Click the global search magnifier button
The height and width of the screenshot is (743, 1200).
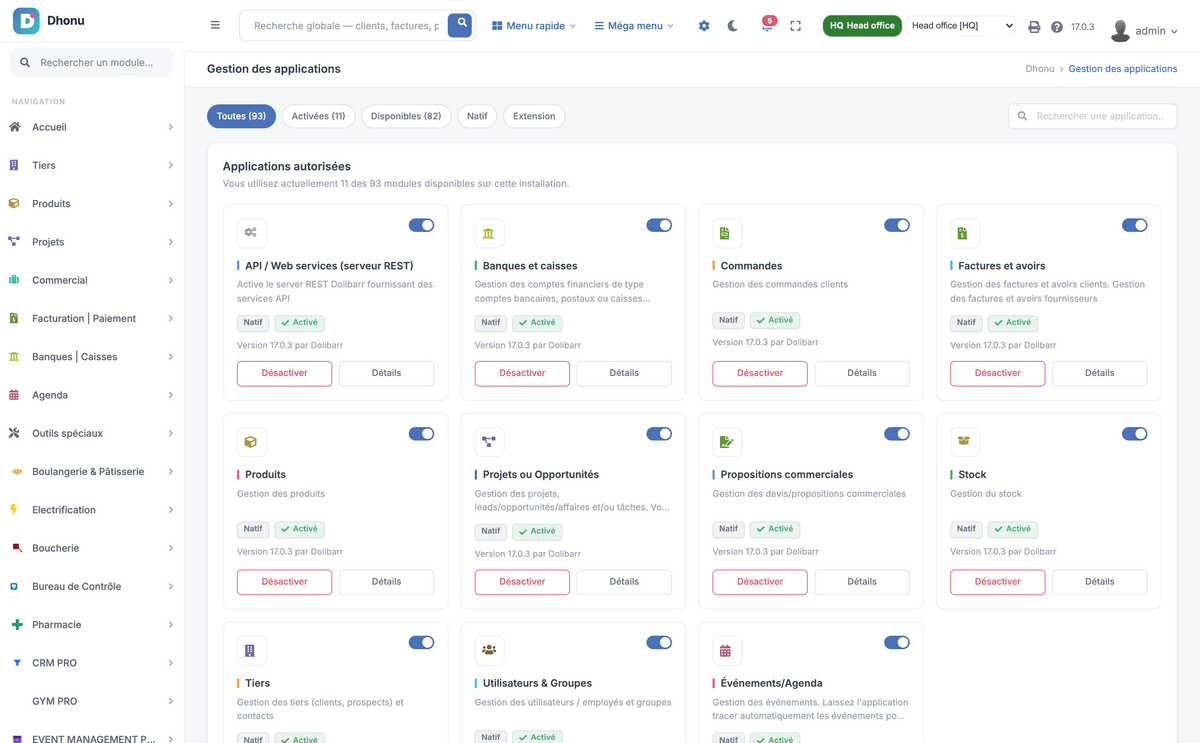460,25
